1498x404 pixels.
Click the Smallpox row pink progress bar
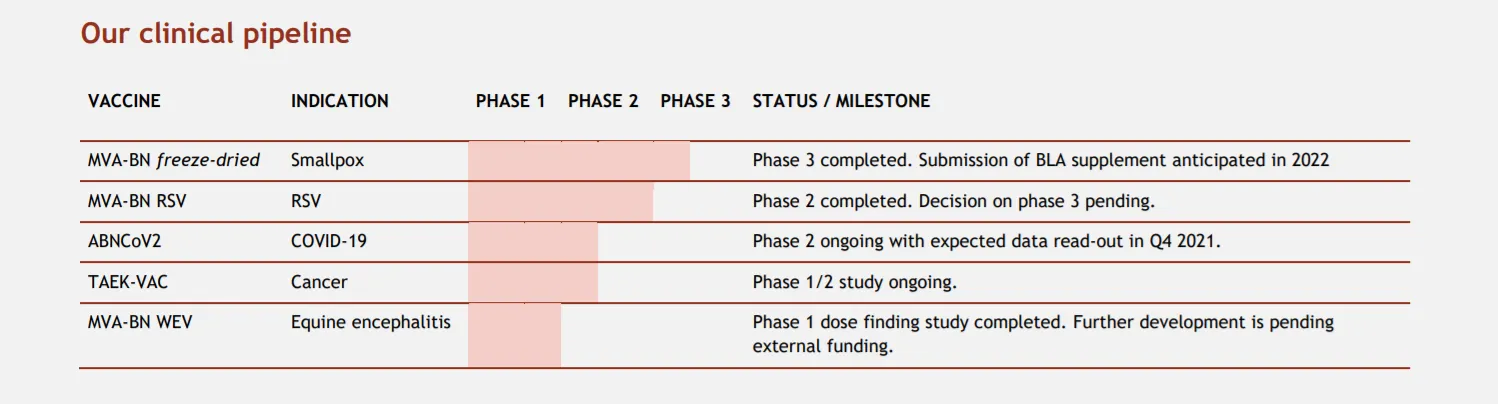578,161
